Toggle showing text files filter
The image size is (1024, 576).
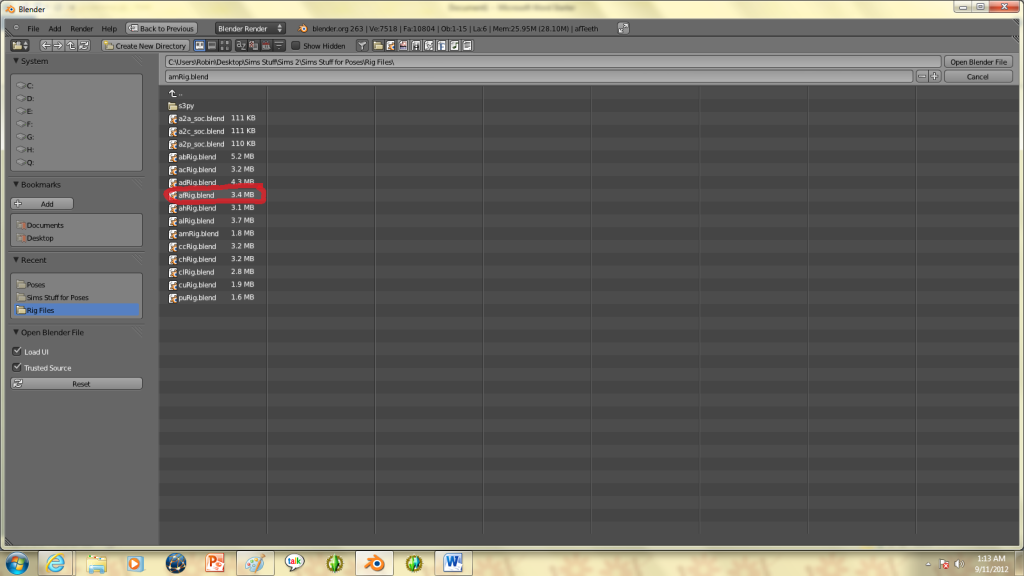coord(467,46)
